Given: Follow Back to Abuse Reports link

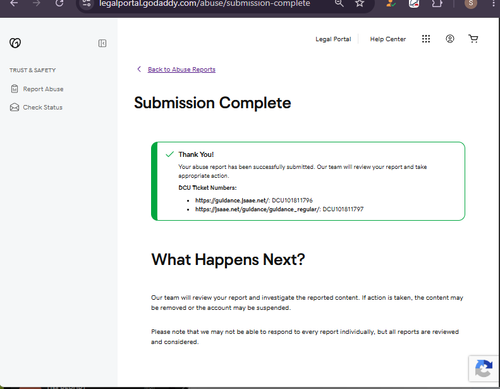Looking at the screenshot, I should tap(182, 69).
